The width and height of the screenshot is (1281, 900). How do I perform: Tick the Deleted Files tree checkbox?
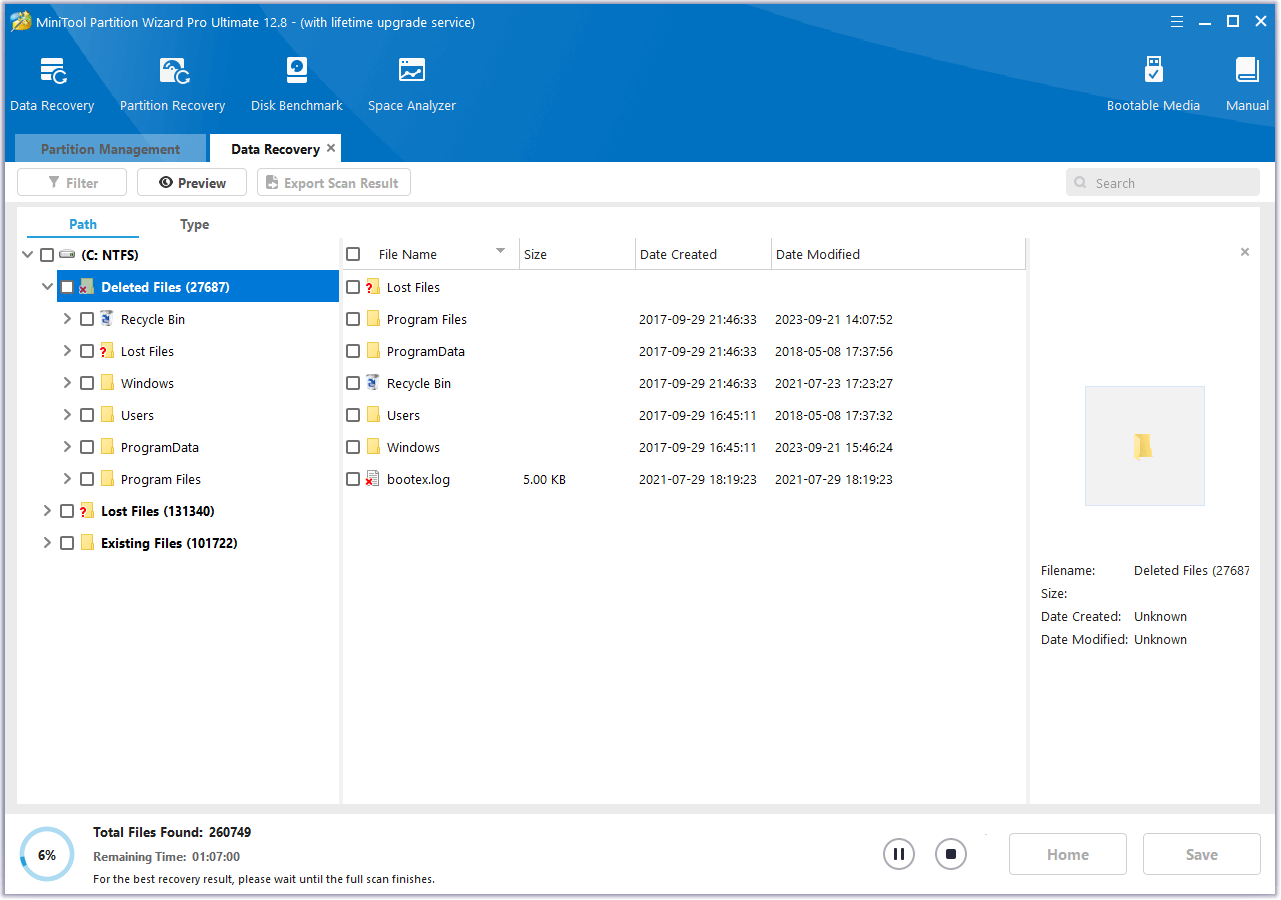point(67,287)
